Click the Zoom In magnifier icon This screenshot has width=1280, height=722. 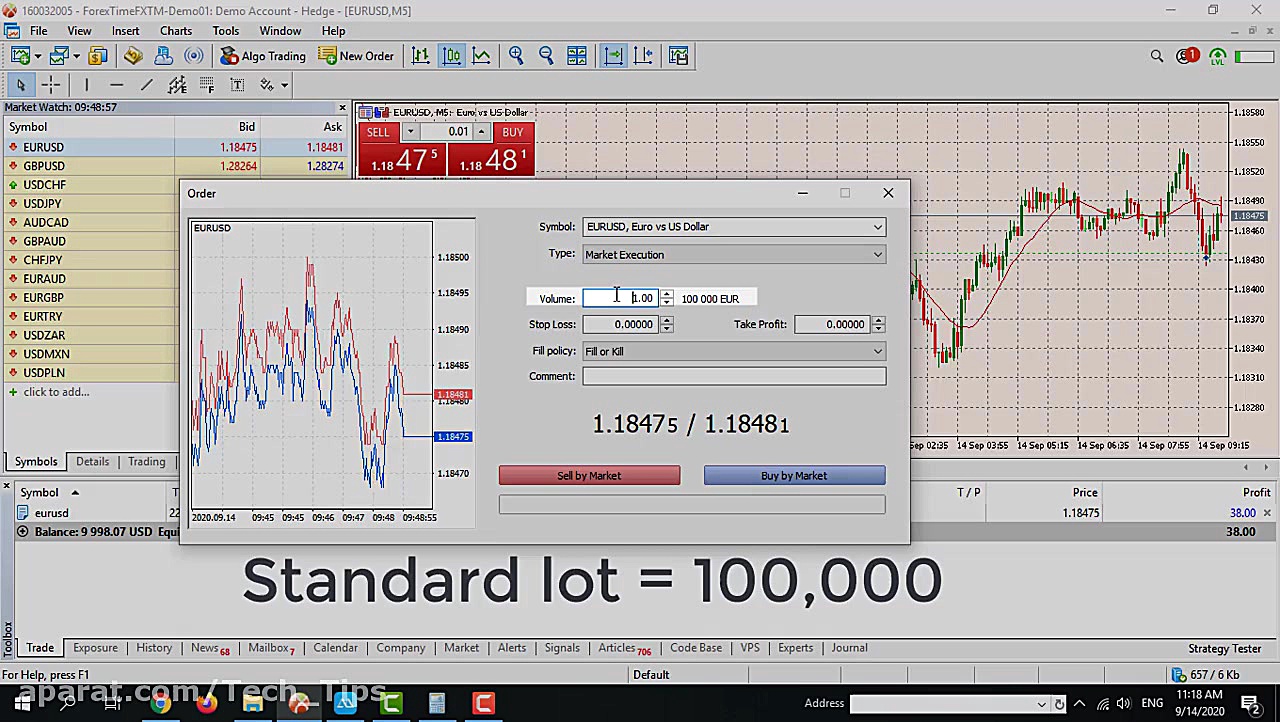516,56
